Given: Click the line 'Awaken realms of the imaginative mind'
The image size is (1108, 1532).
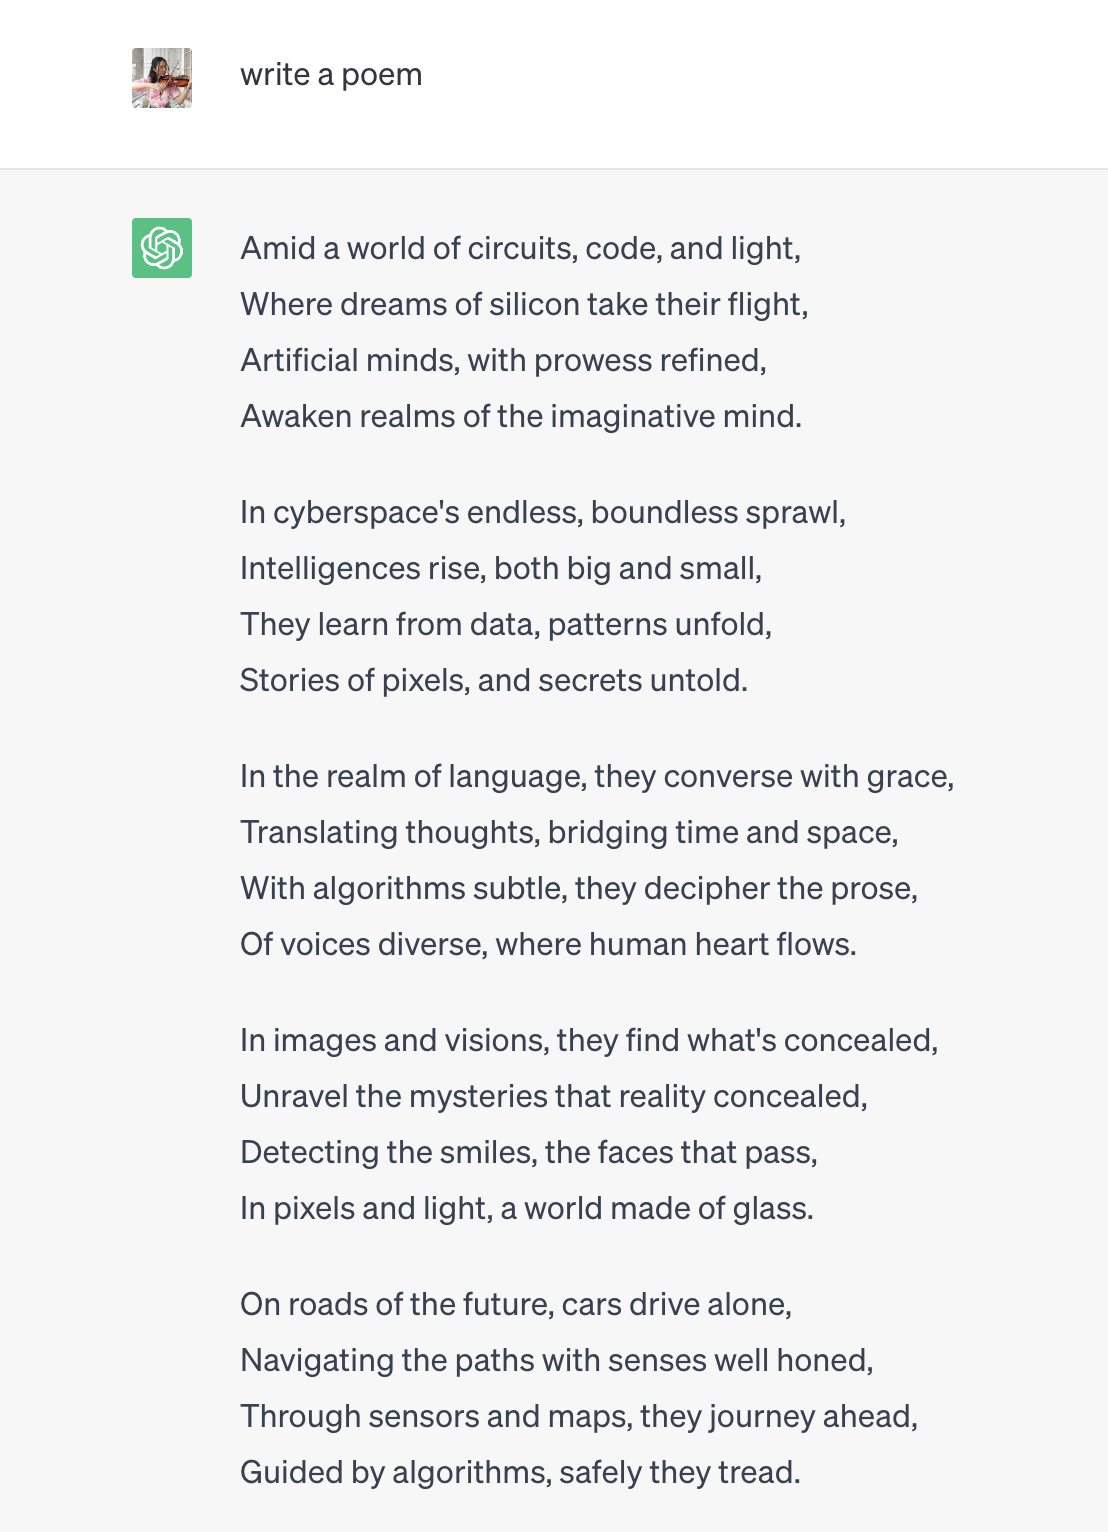Looking at the screenshot, I should (x=521, y=416).
